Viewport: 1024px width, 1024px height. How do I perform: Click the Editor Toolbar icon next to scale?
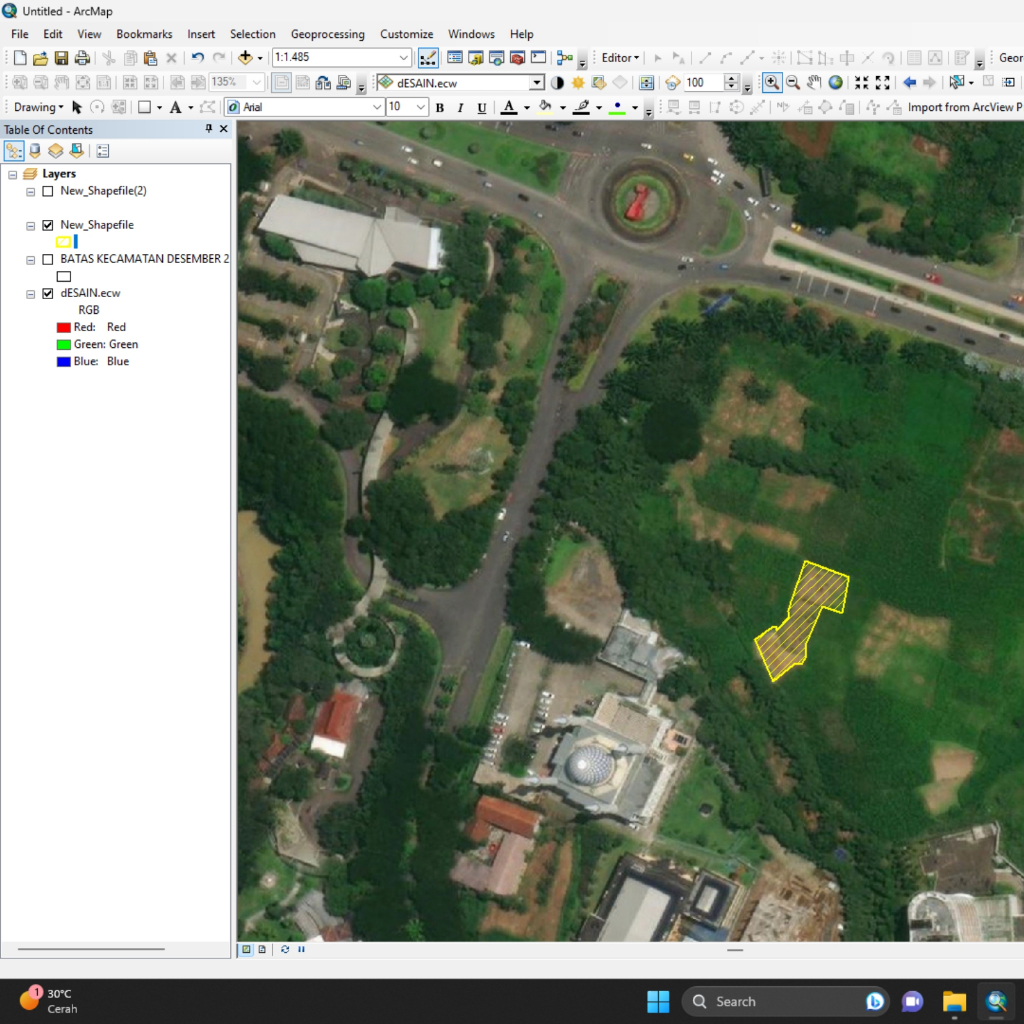(x=428, y=58)
